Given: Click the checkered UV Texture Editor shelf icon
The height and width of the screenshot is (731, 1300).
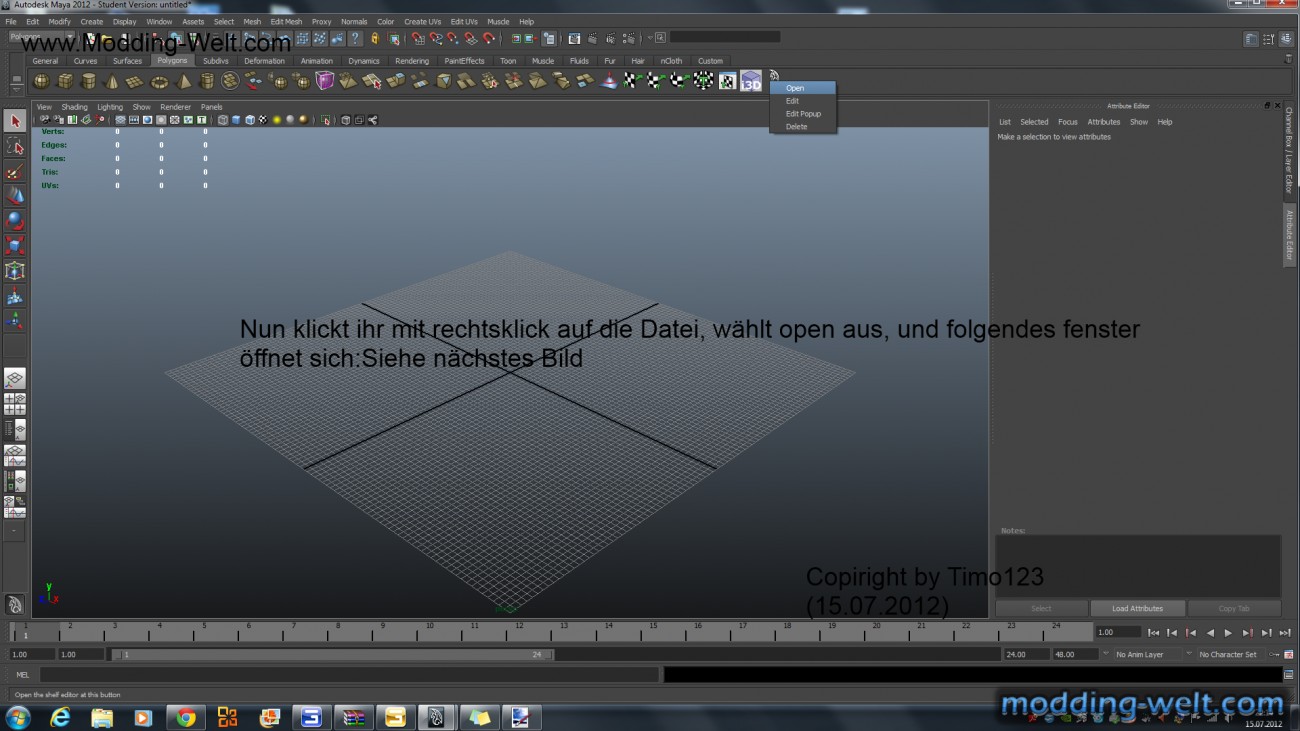Looking at the screenshot, I should coord(727,81).
